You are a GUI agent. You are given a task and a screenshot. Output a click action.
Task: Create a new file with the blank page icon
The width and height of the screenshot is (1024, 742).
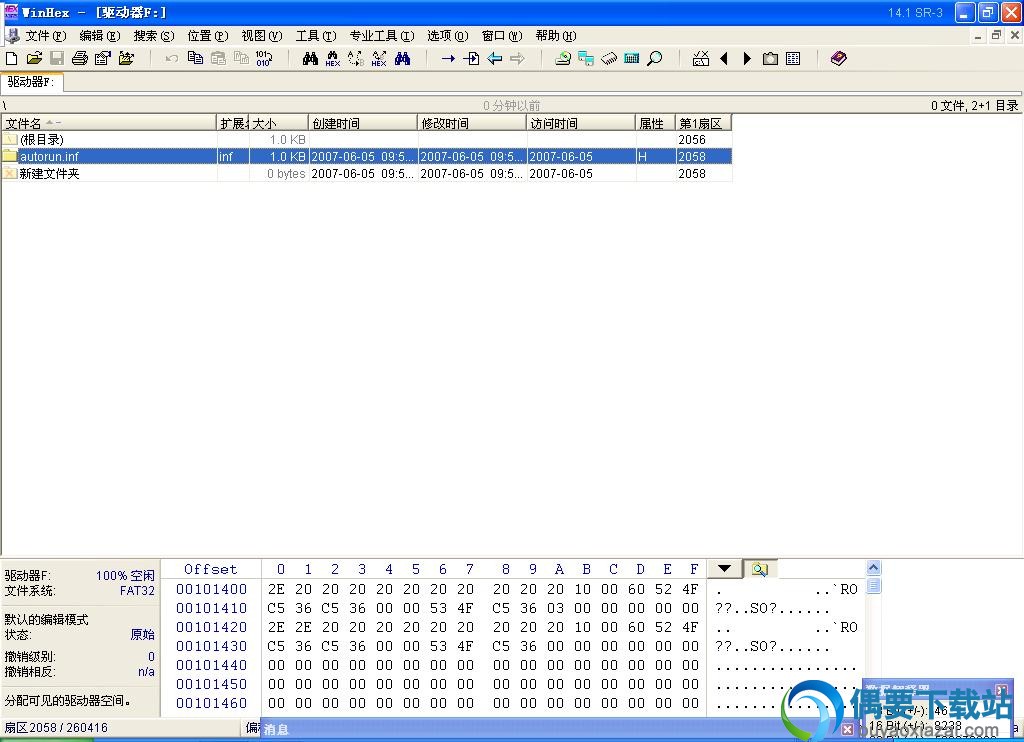coord(11,59)
